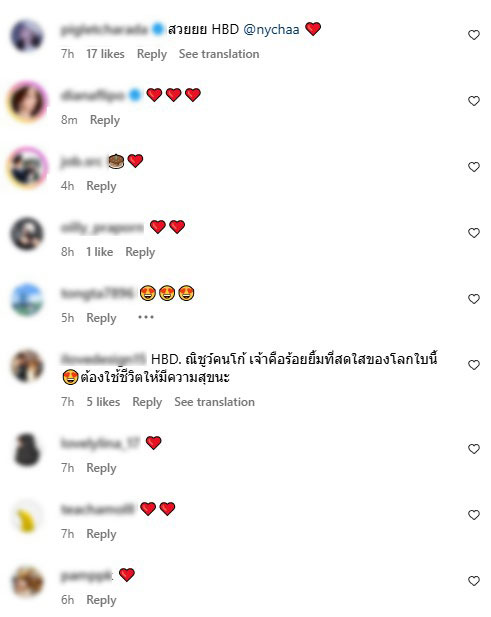Like the 6h single heart comment

[x=474, y=581]
